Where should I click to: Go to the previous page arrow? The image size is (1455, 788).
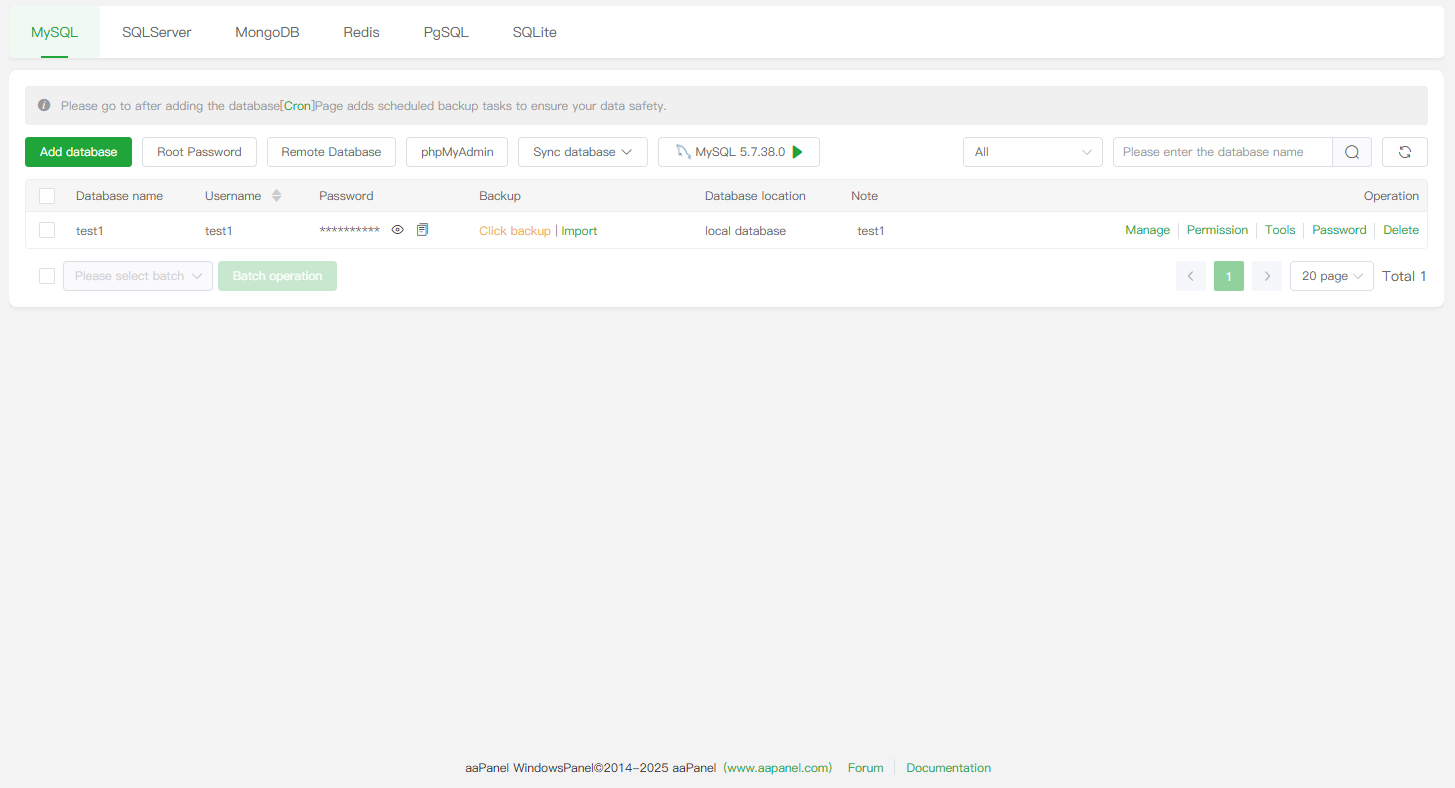(x=1190, y=276)
